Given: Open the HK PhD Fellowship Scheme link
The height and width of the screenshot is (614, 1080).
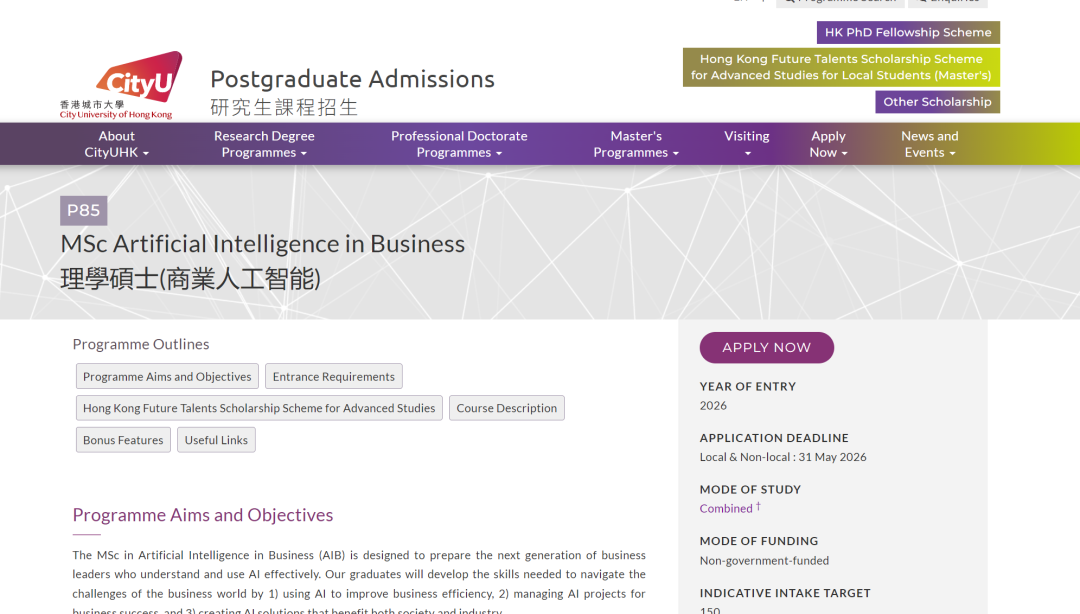Looking at the screenshot, I should 907,32.
